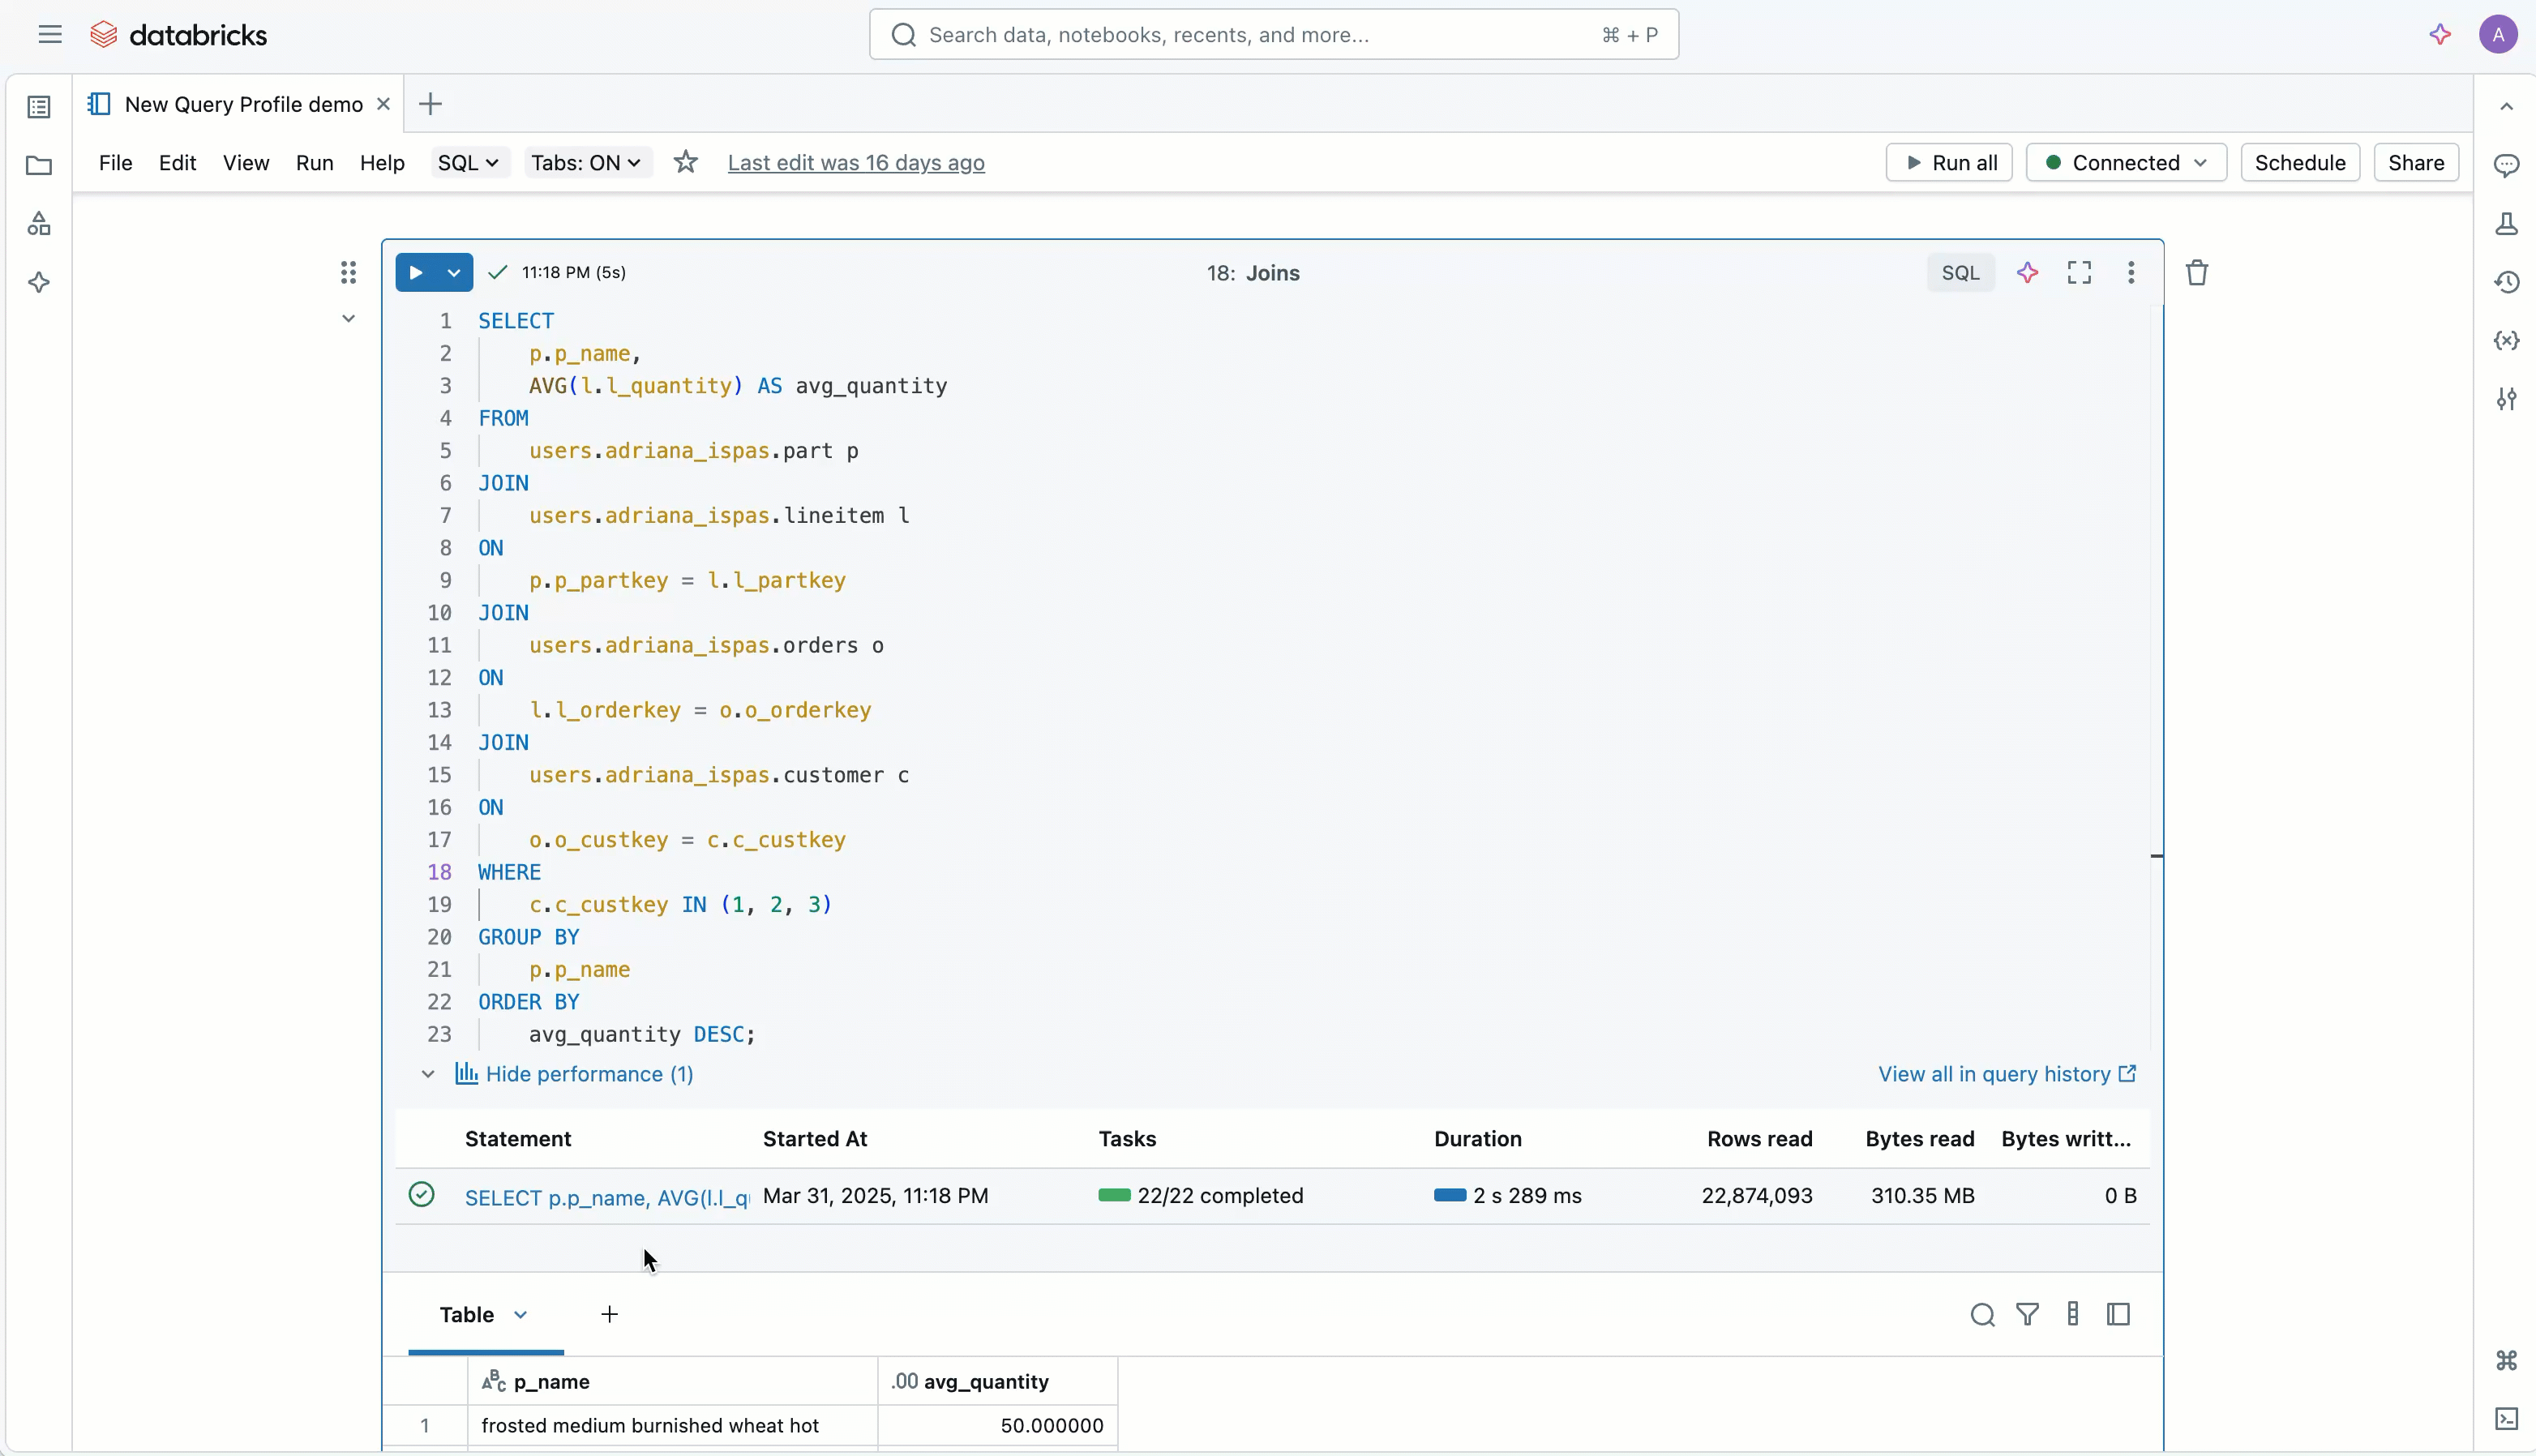Expand cell to fullscreen focus mode
The height and width of the screenshot is (1456, 2536).
(2079, 273)
